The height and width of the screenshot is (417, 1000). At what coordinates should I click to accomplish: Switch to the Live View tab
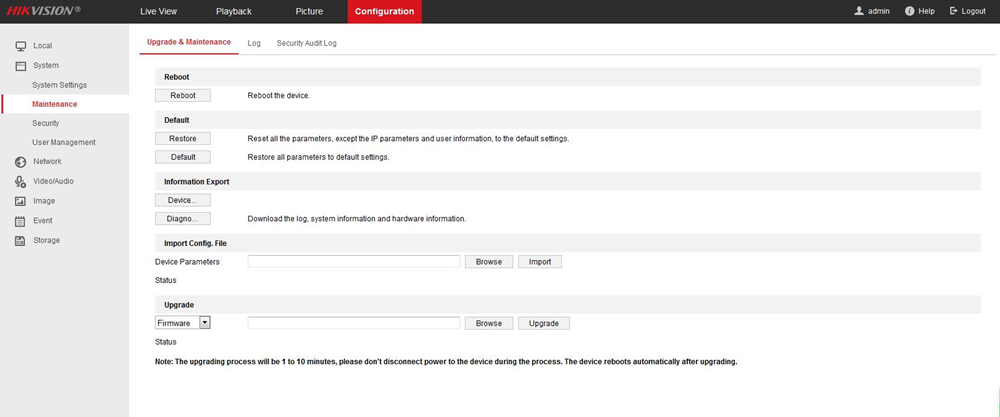[160, 11]
